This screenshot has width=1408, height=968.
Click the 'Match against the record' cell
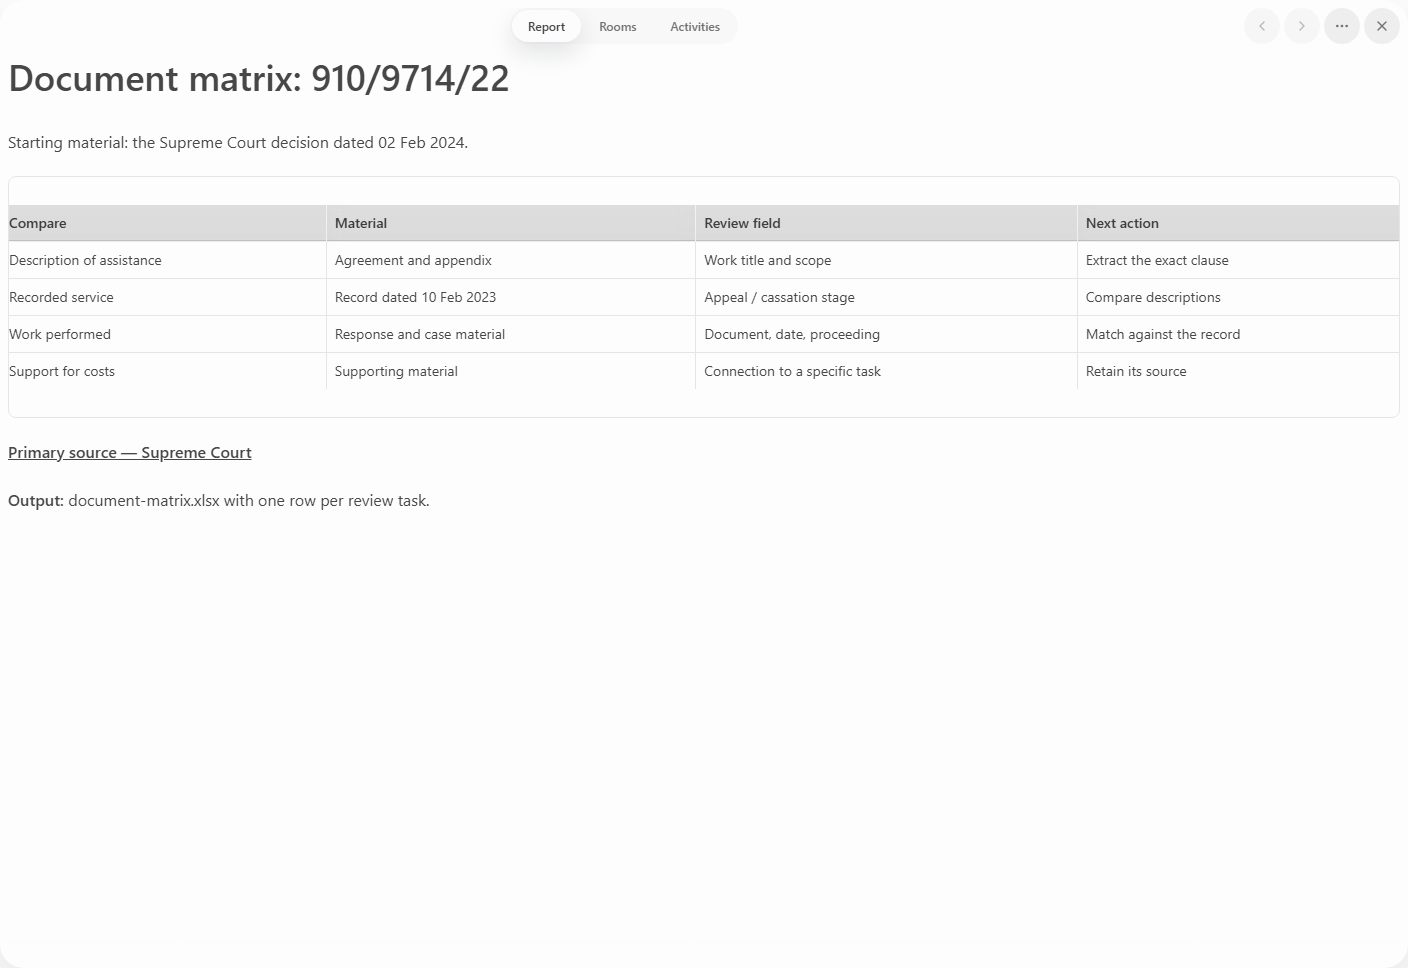tap(1238, 334)
